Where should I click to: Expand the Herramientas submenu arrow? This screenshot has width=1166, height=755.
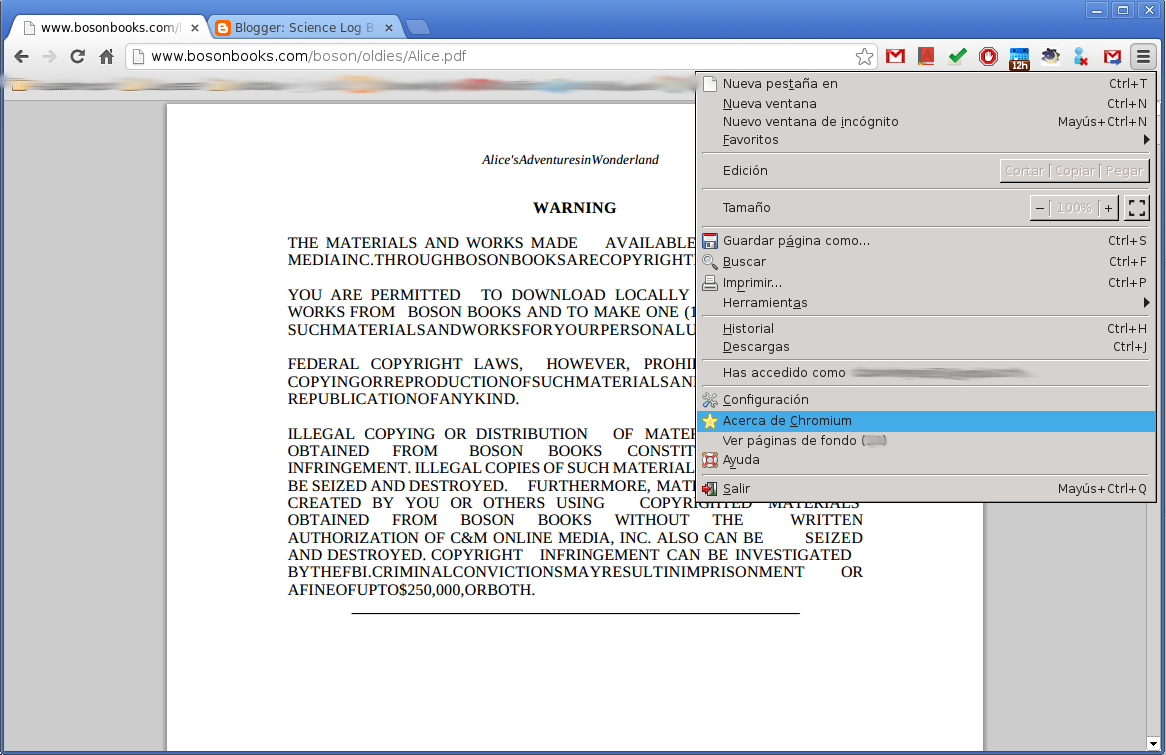(1146, 303)
